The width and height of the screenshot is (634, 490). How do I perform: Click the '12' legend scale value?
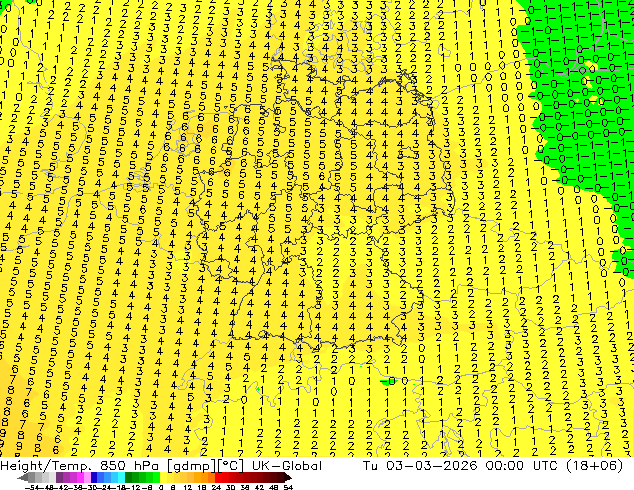click(x=188, y=487)
